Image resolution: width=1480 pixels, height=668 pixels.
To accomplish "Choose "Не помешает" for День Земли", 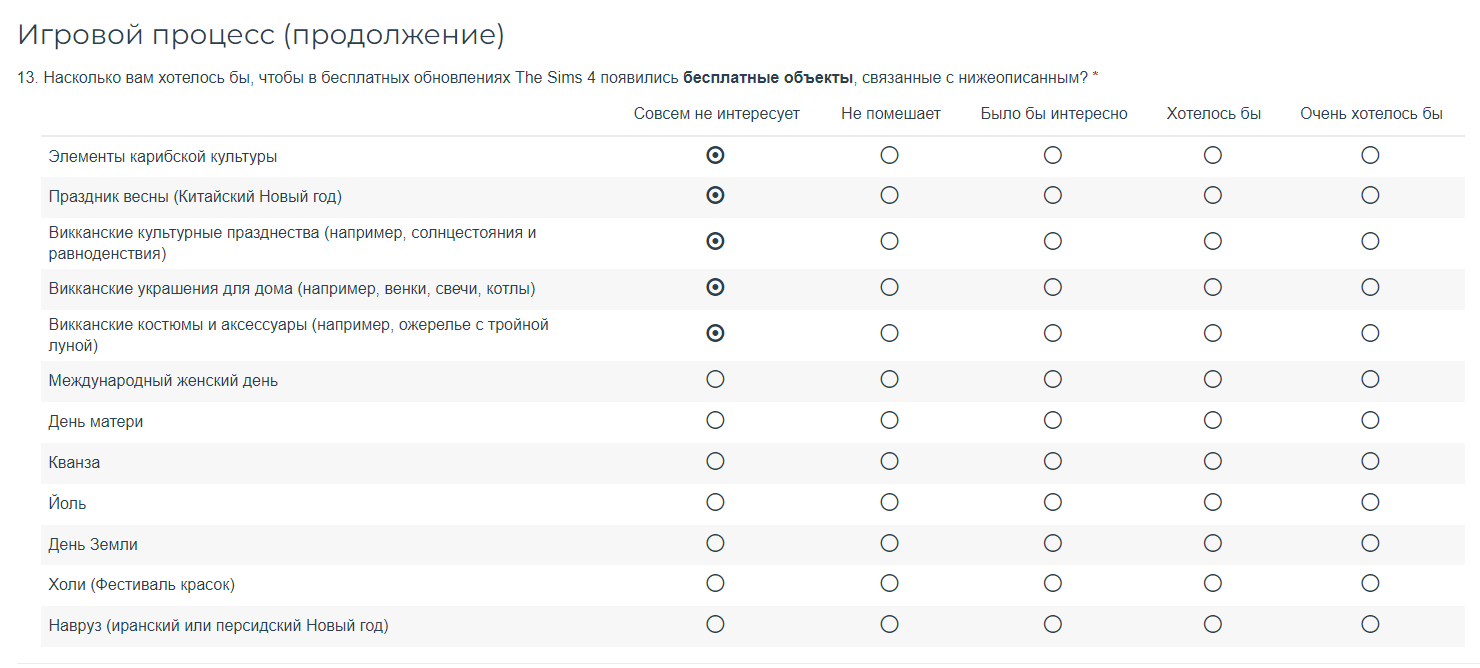I will 889,543.
